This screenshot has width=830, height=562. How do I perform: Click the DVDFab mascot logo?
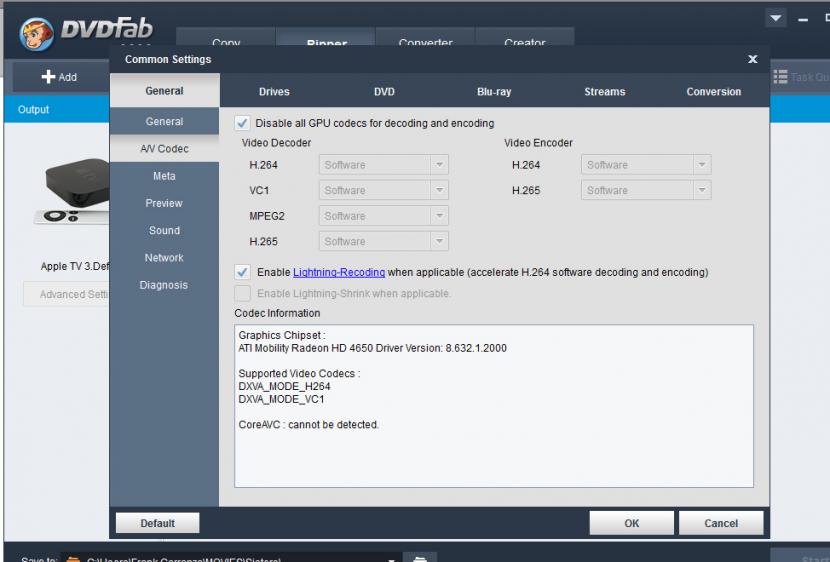pyautogui.click(x=35, y=38)
